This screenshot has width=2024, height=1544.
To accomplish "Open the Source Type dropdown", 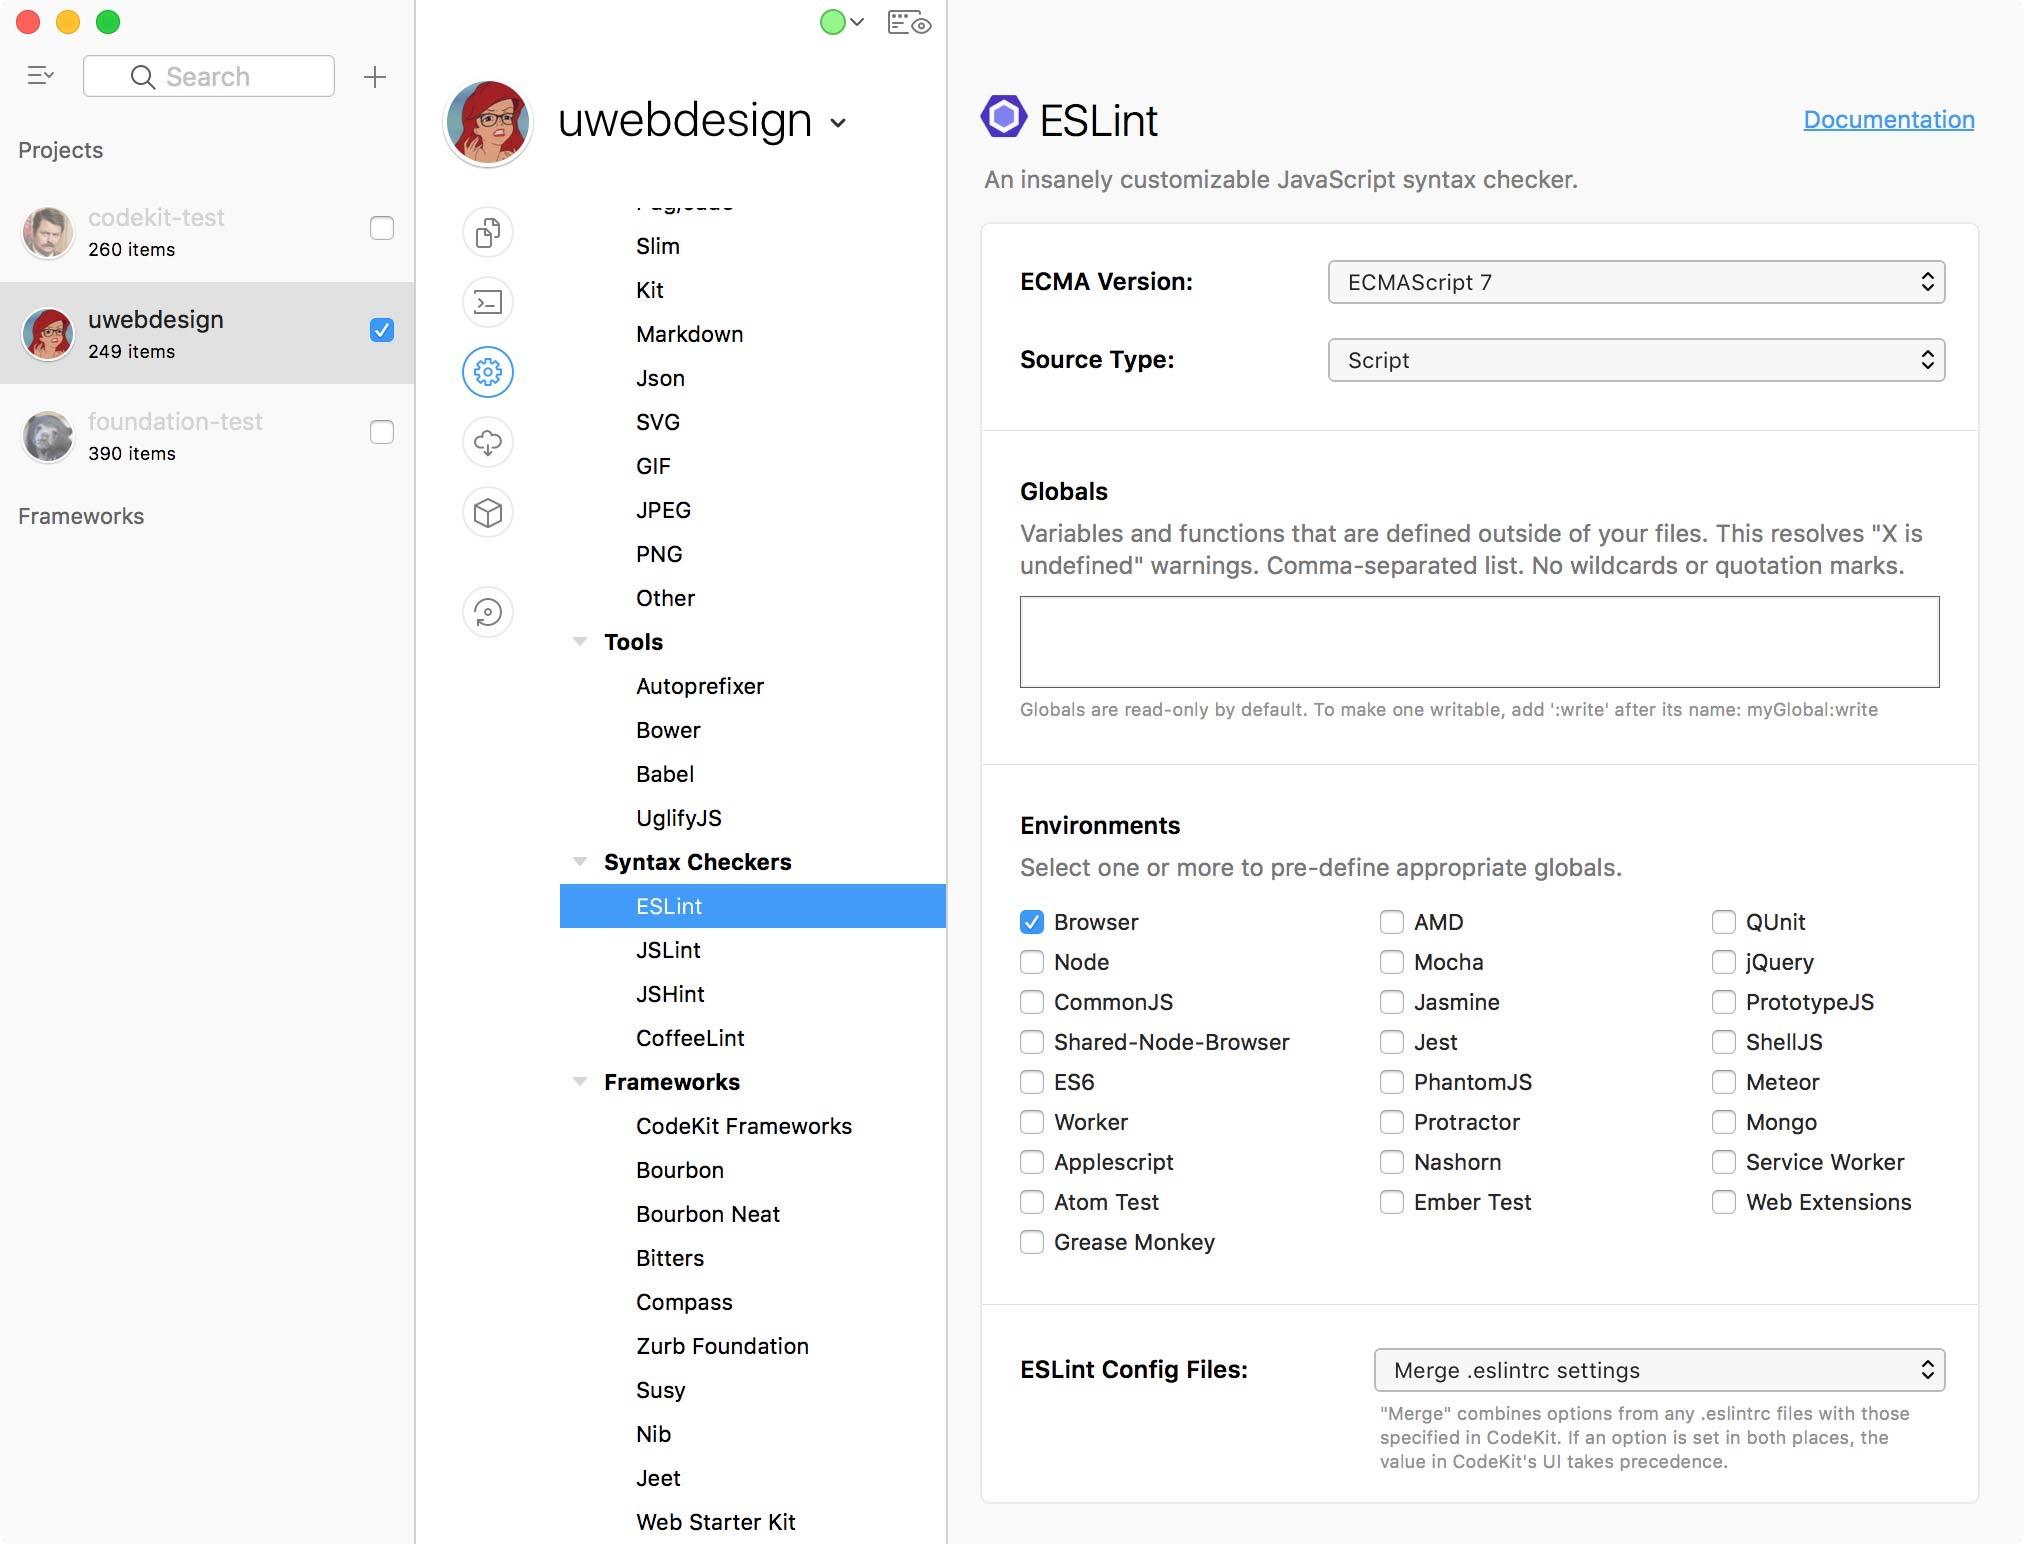I will 1636,360.
